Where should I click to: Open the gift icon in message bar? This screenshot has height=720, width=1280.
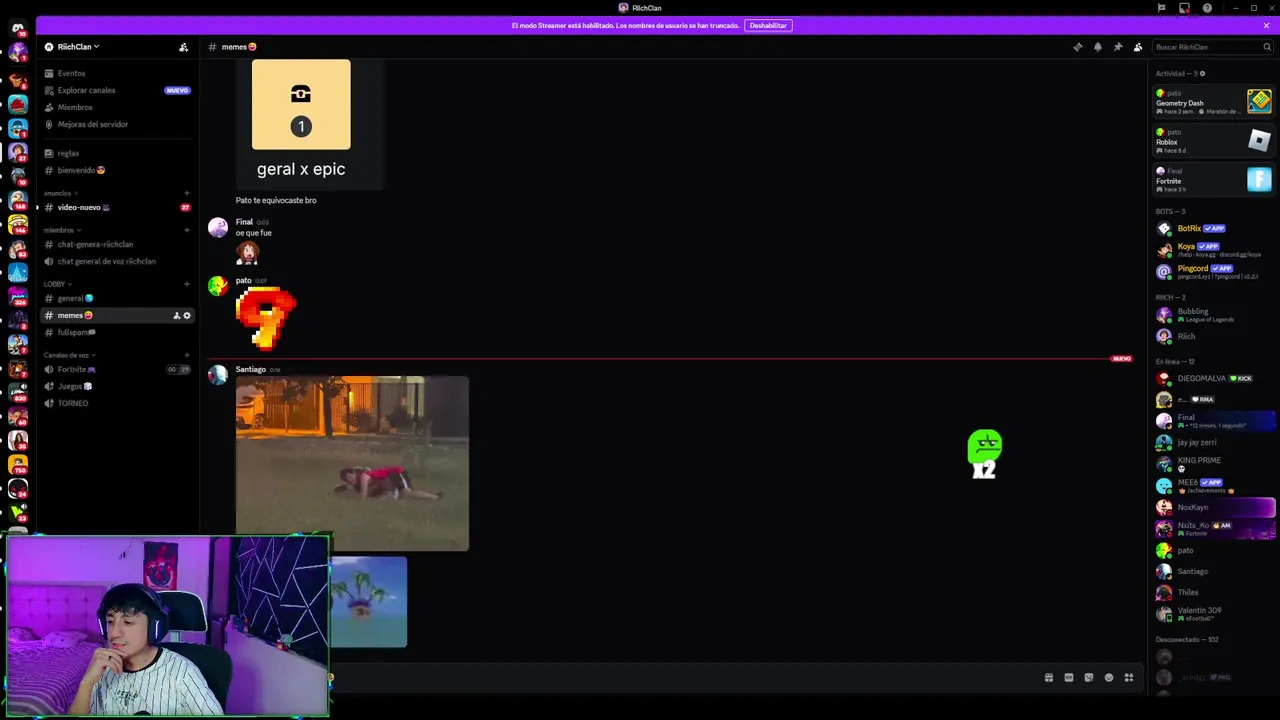pyautogui.click(x=1048, y=678)
